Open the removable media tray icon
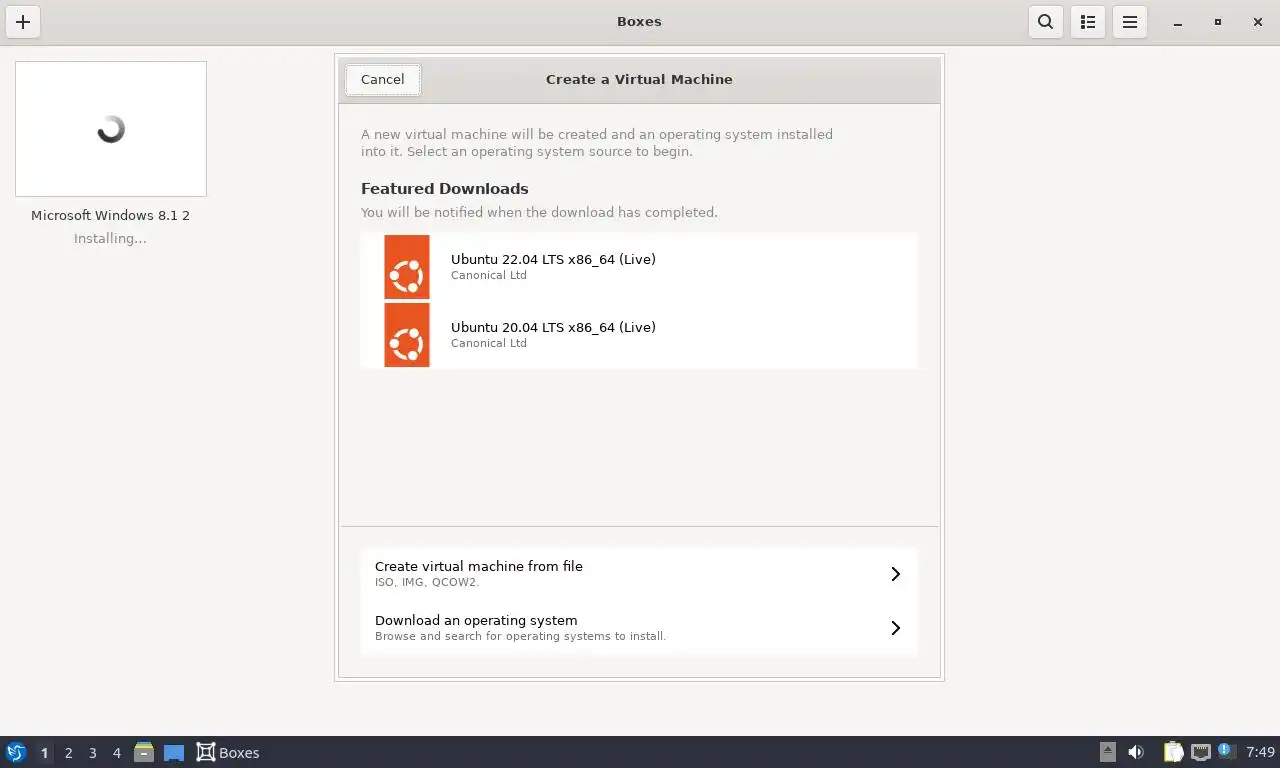The image size is (1280, 768). pos(1108,752)
